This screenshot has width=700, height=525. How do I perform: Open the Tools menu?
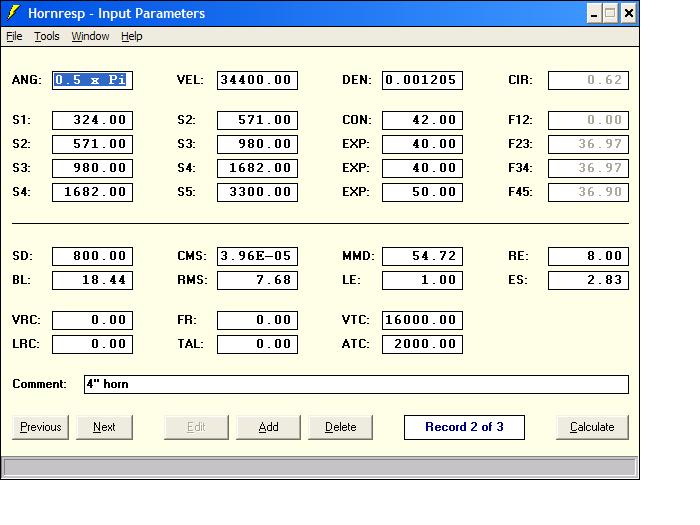tap(47, 36)
